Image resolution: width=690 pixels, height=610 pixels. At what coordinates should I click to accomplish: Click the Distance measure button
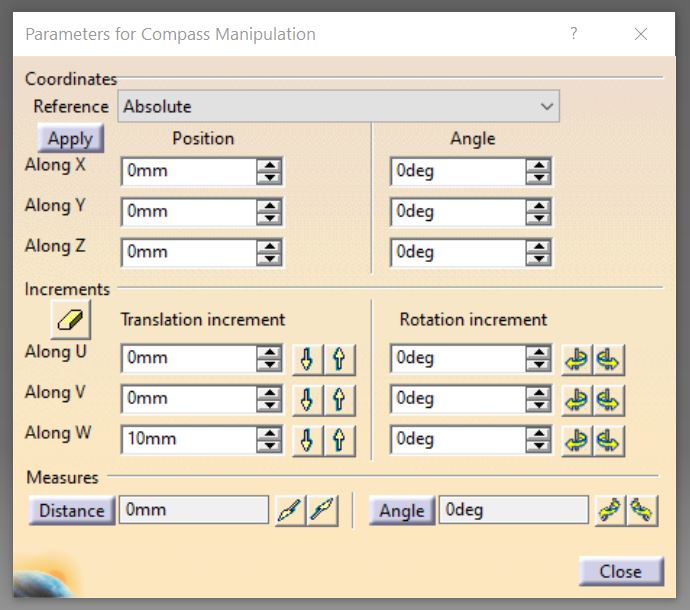pos(71,511)
